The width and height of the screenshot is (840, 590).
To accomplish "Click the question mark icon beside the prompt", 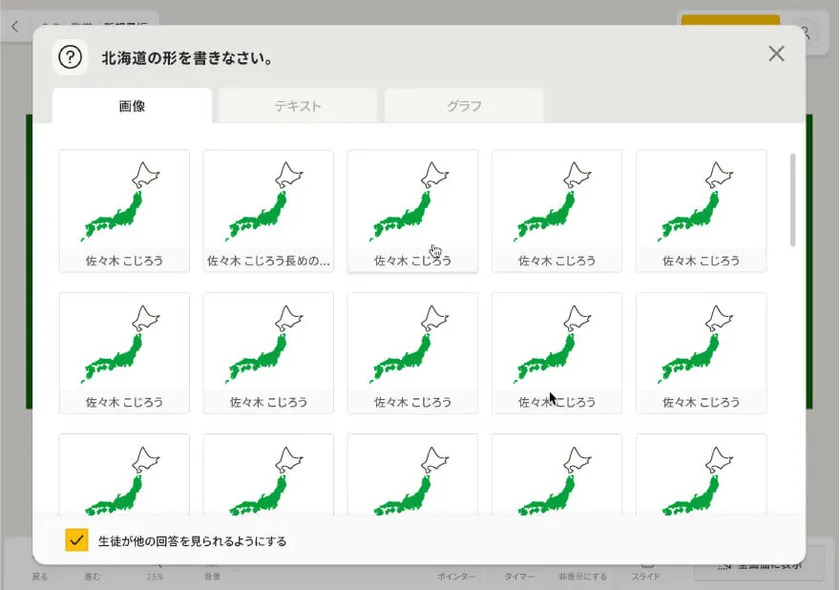I will click(70, 57).
